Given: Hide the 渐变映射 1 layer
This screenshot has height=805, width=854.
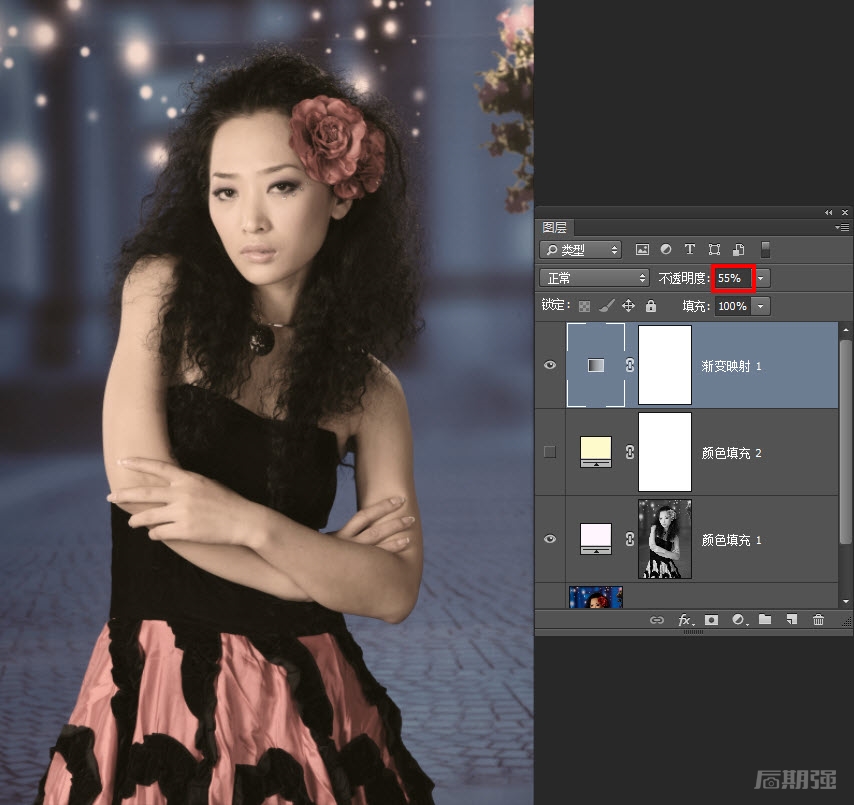Looking at the screenshot, I should click(x=550, y=366).
